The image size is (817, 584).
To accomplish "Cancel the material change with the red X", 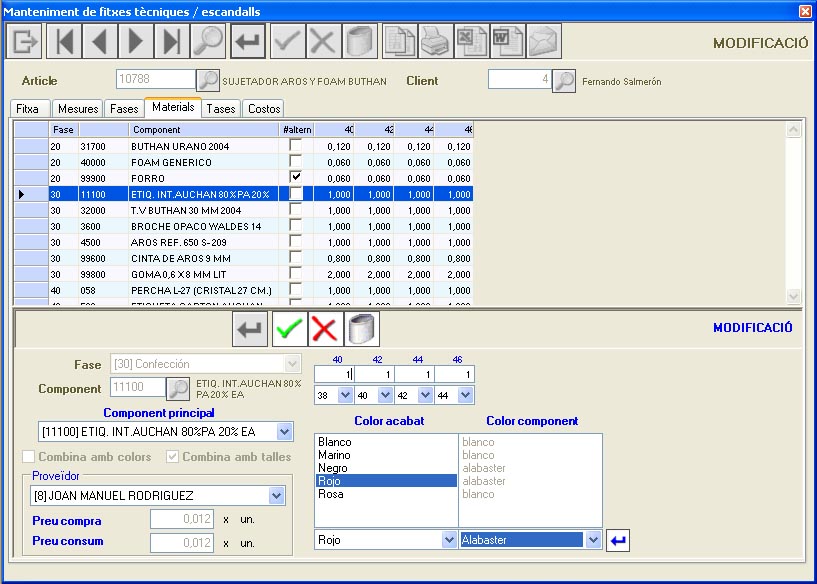I will pos(325,329).
